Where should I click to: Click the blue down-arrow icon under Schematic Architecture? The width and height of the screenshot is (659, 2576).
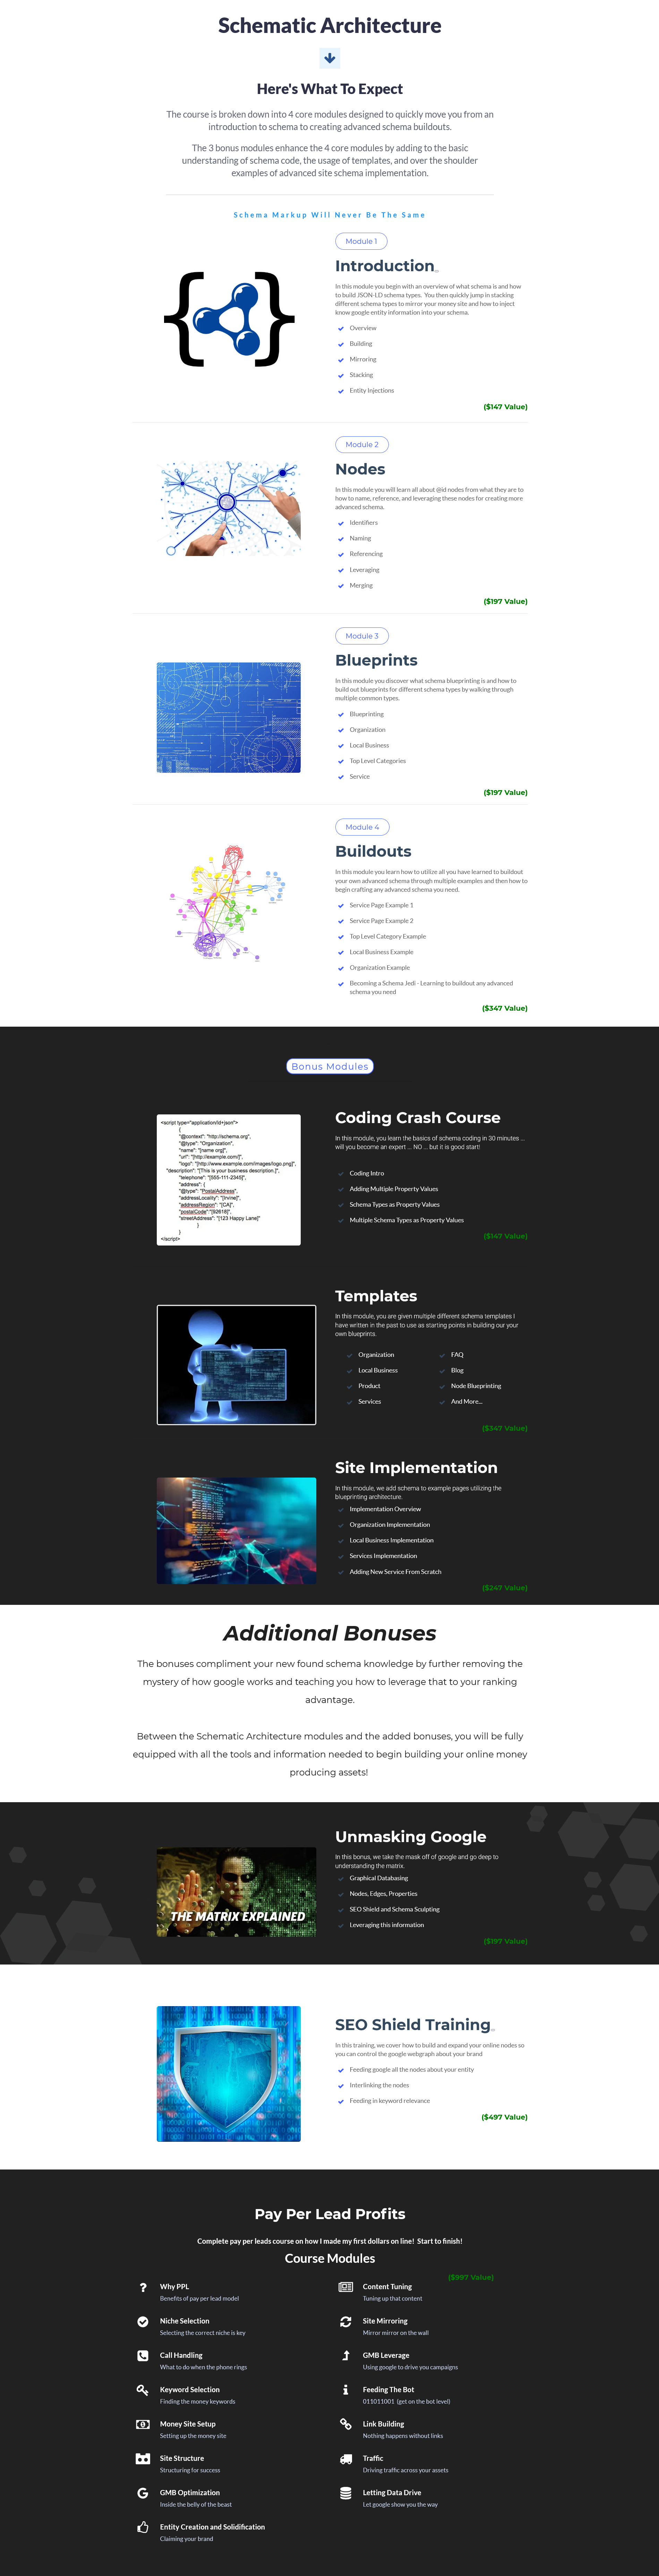329,58
